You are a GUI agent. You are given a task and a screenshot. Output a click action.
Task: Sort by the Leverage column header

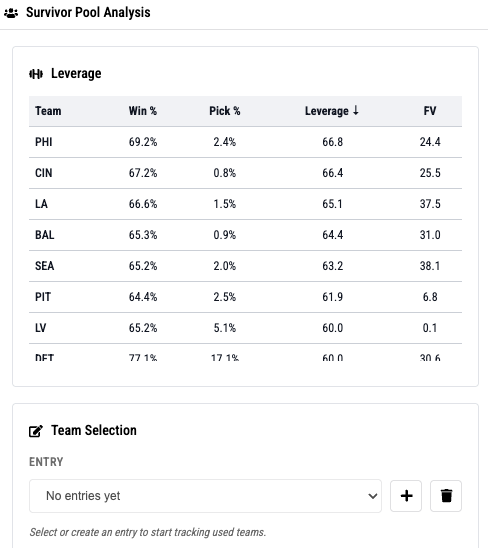click(327, 111)
